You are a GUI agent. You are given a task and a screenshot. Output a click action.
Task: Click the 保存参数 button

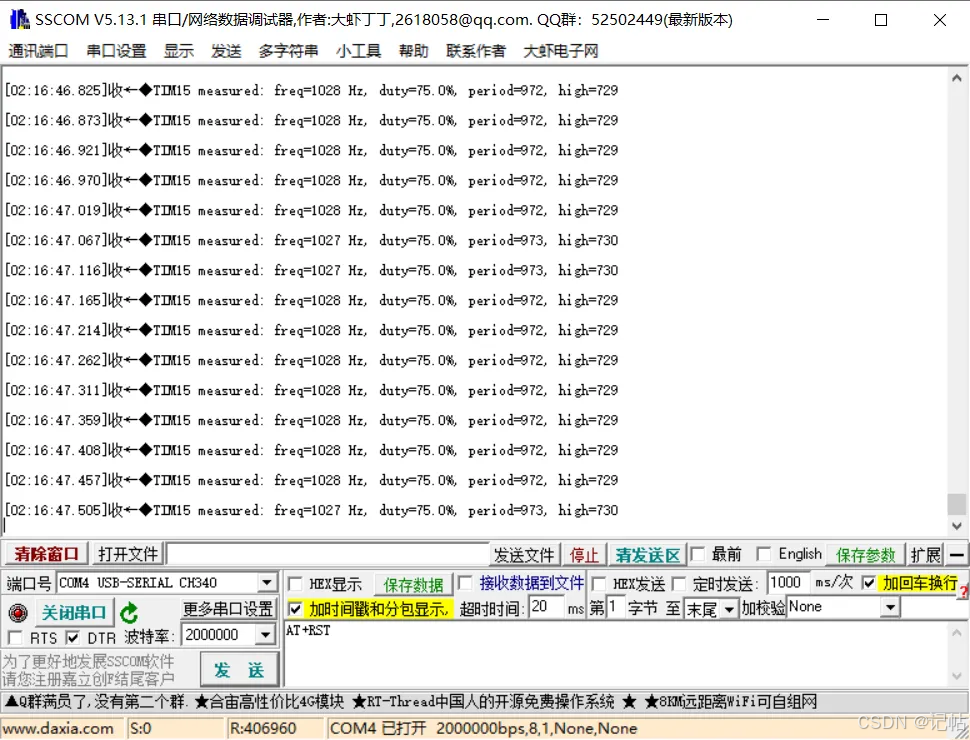point(865,555)
